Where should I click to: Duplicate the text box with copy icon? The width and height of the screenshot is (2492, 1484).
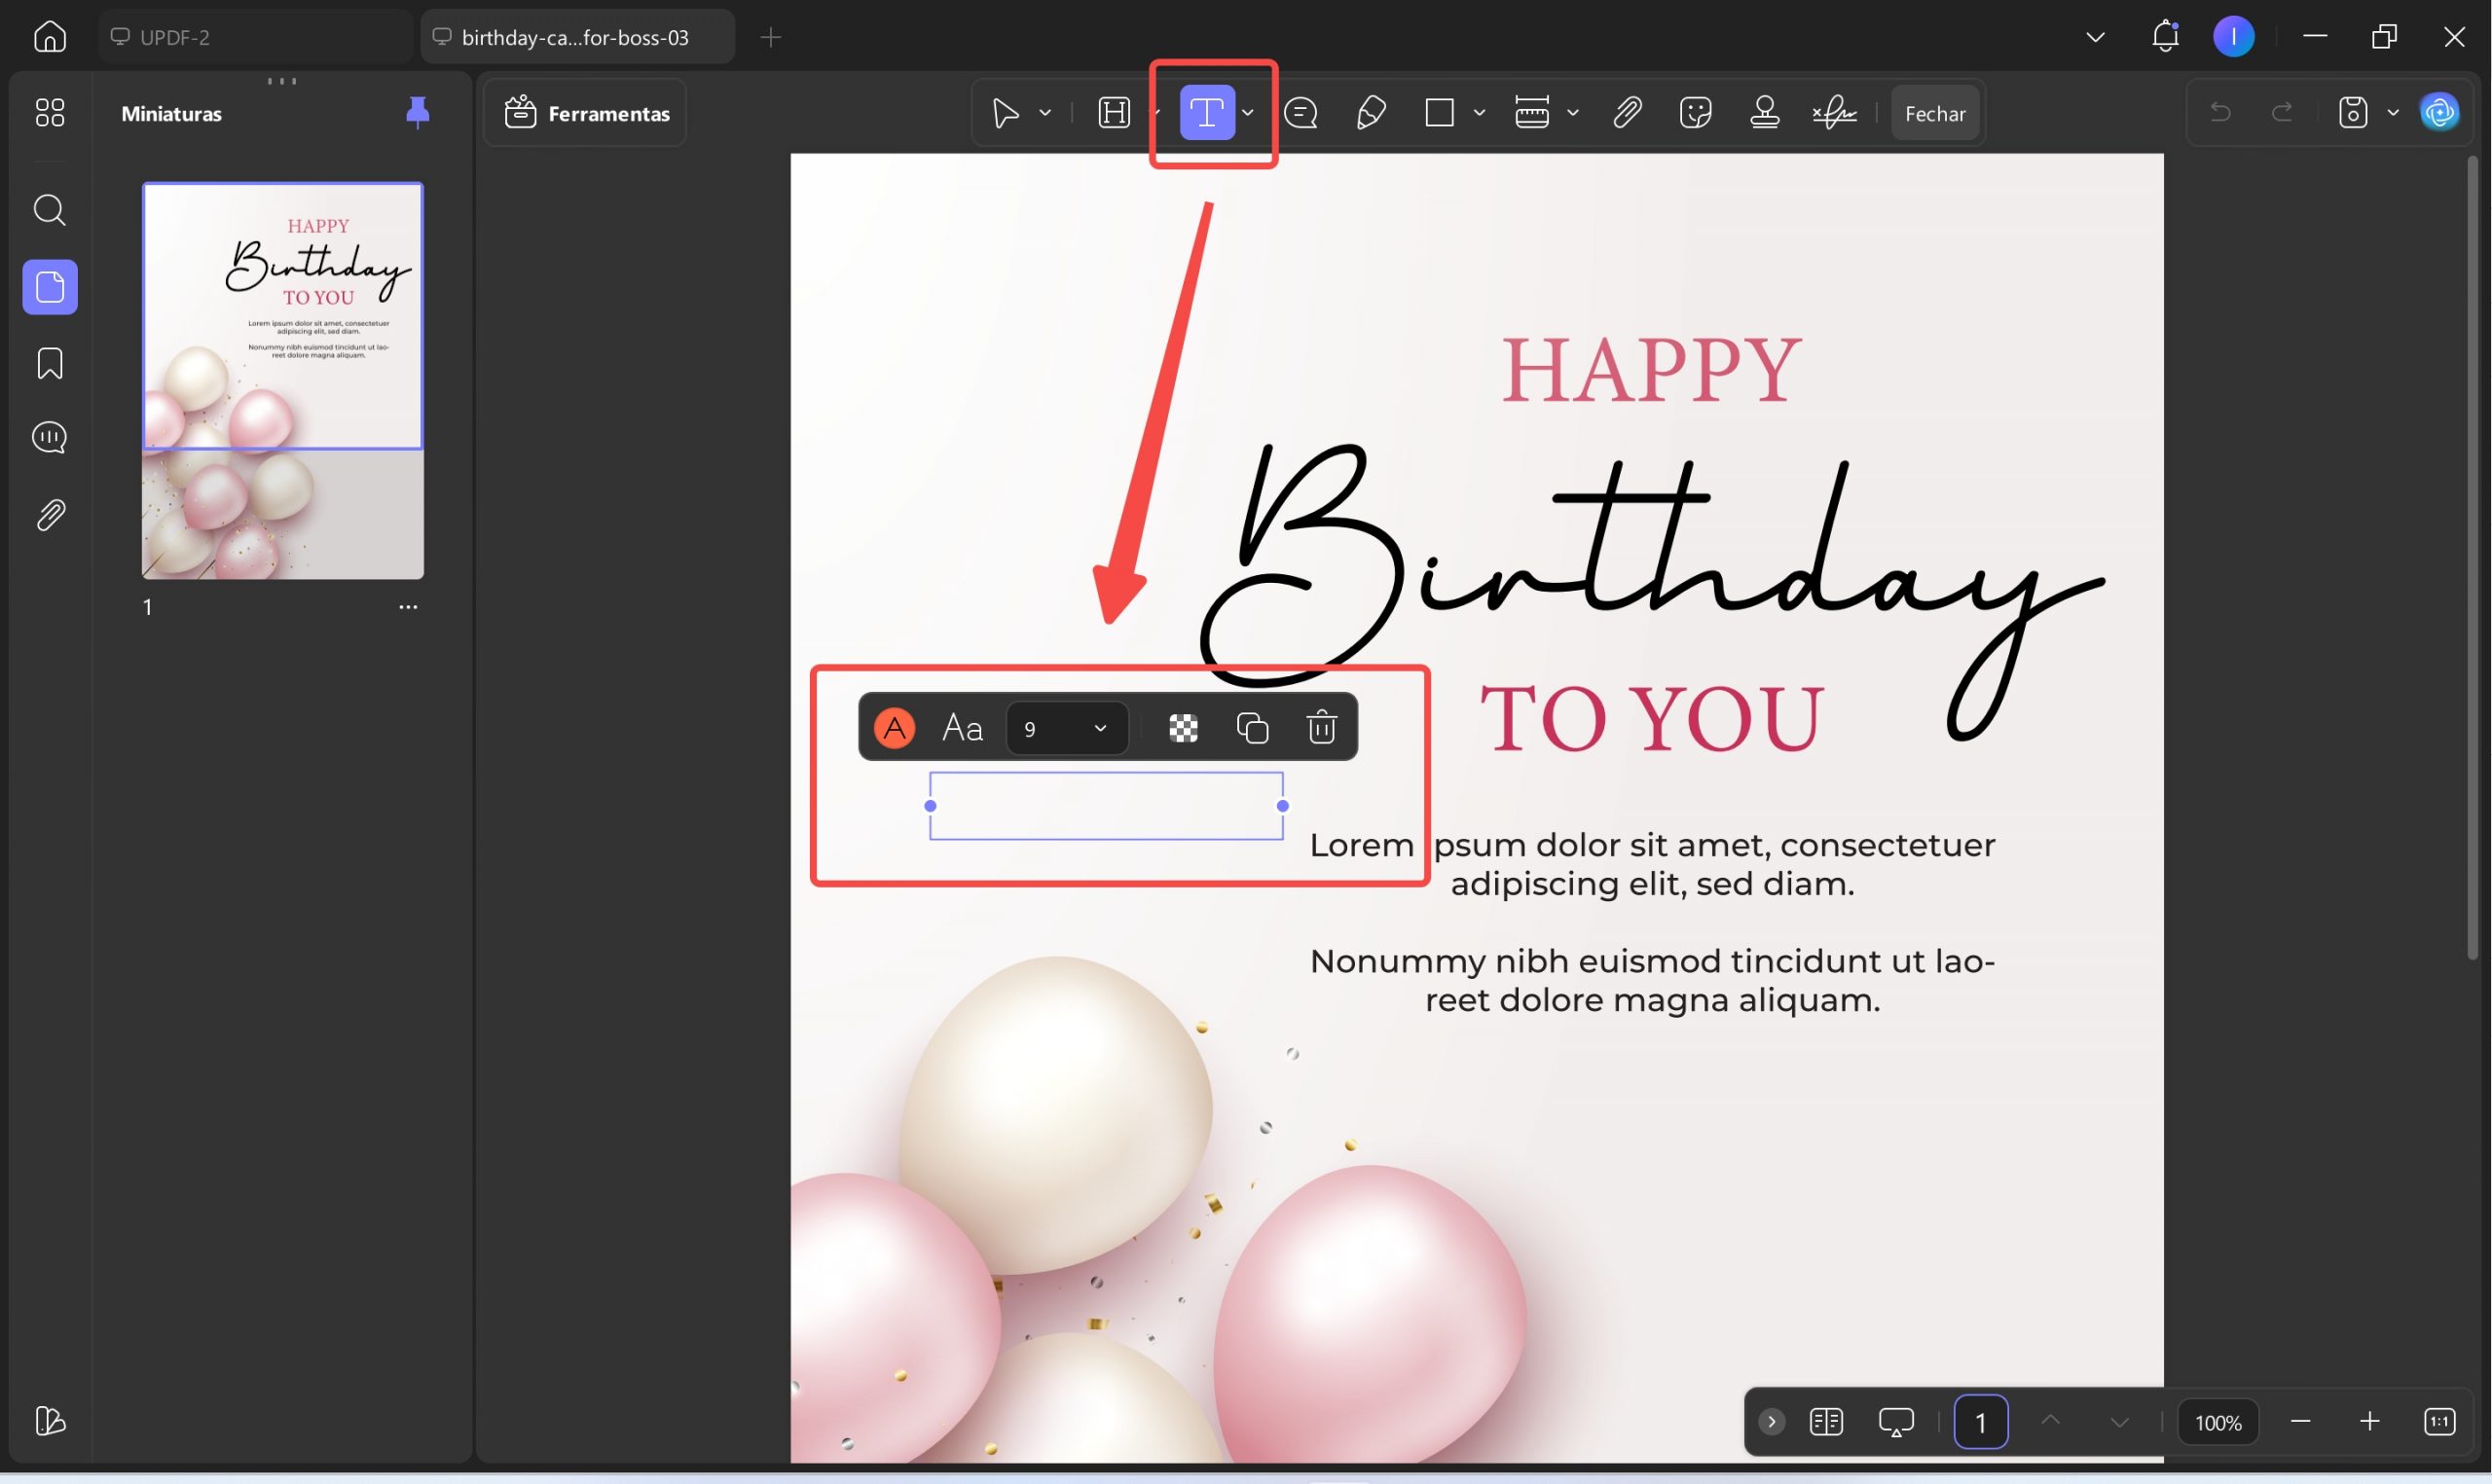click(x=1253, y=727)
